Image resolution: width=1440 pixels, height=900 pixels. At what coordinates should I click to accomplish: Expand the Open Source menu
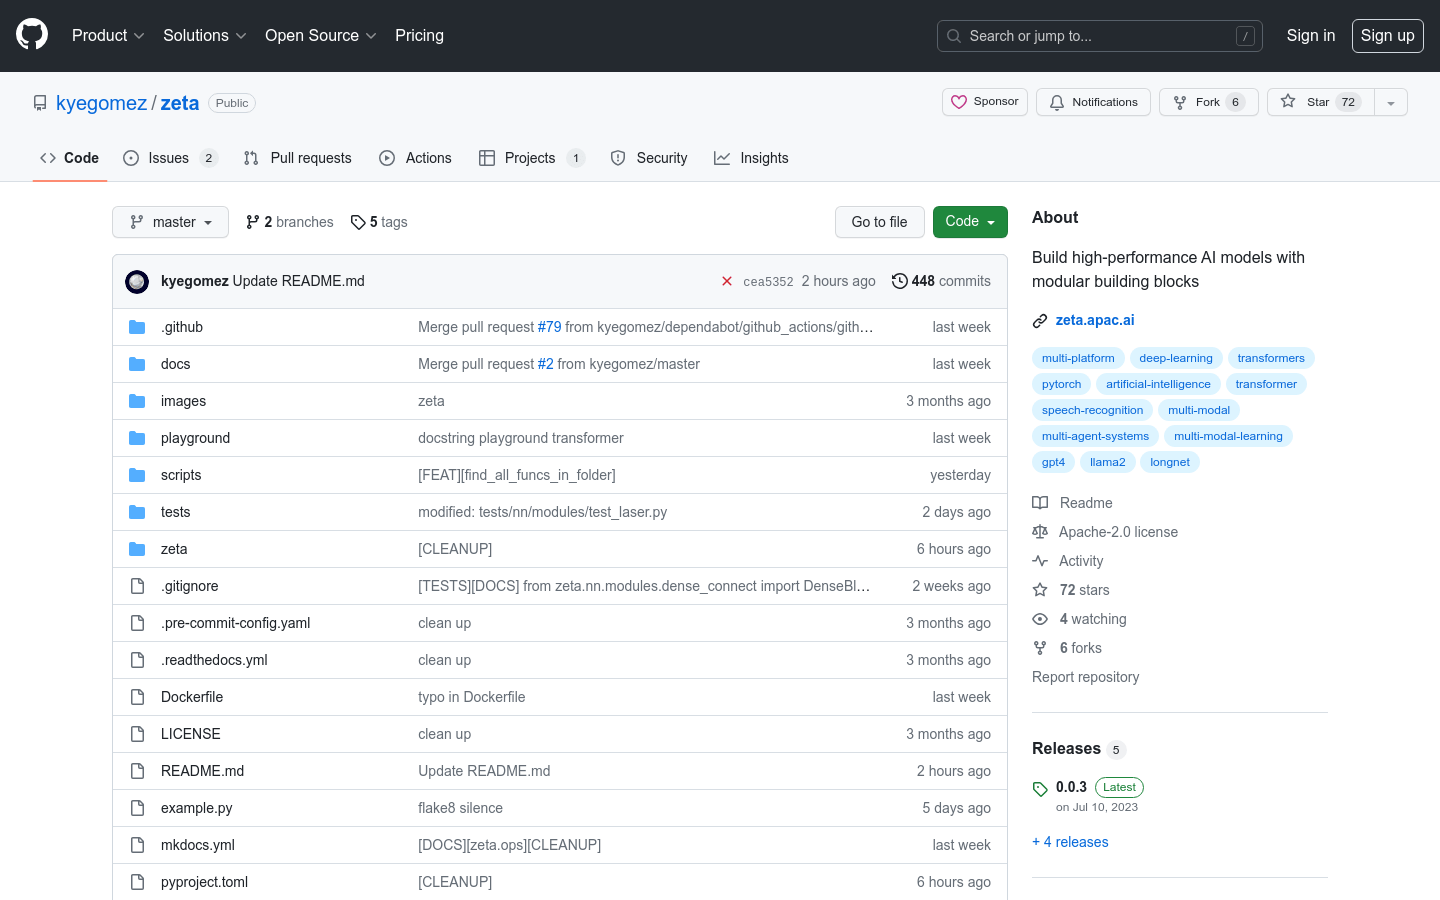321,35
